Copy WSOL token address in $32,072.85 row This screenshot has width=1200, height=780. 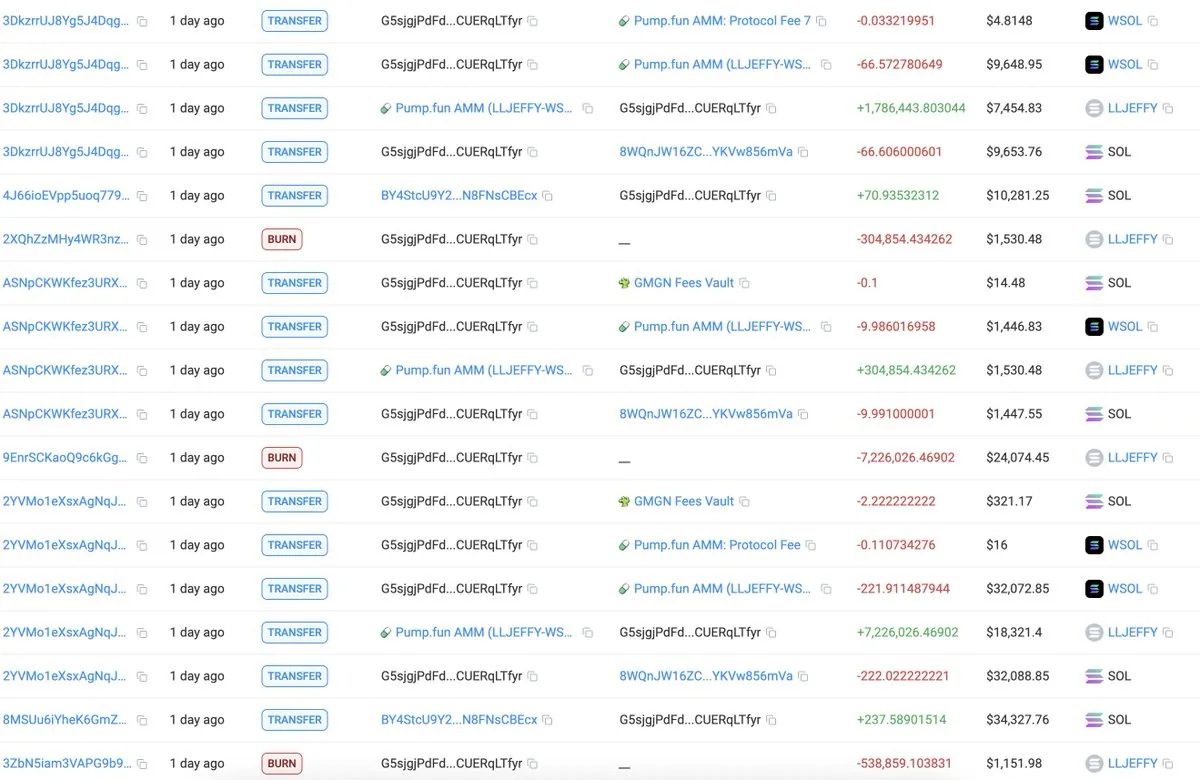point(1153,589)
